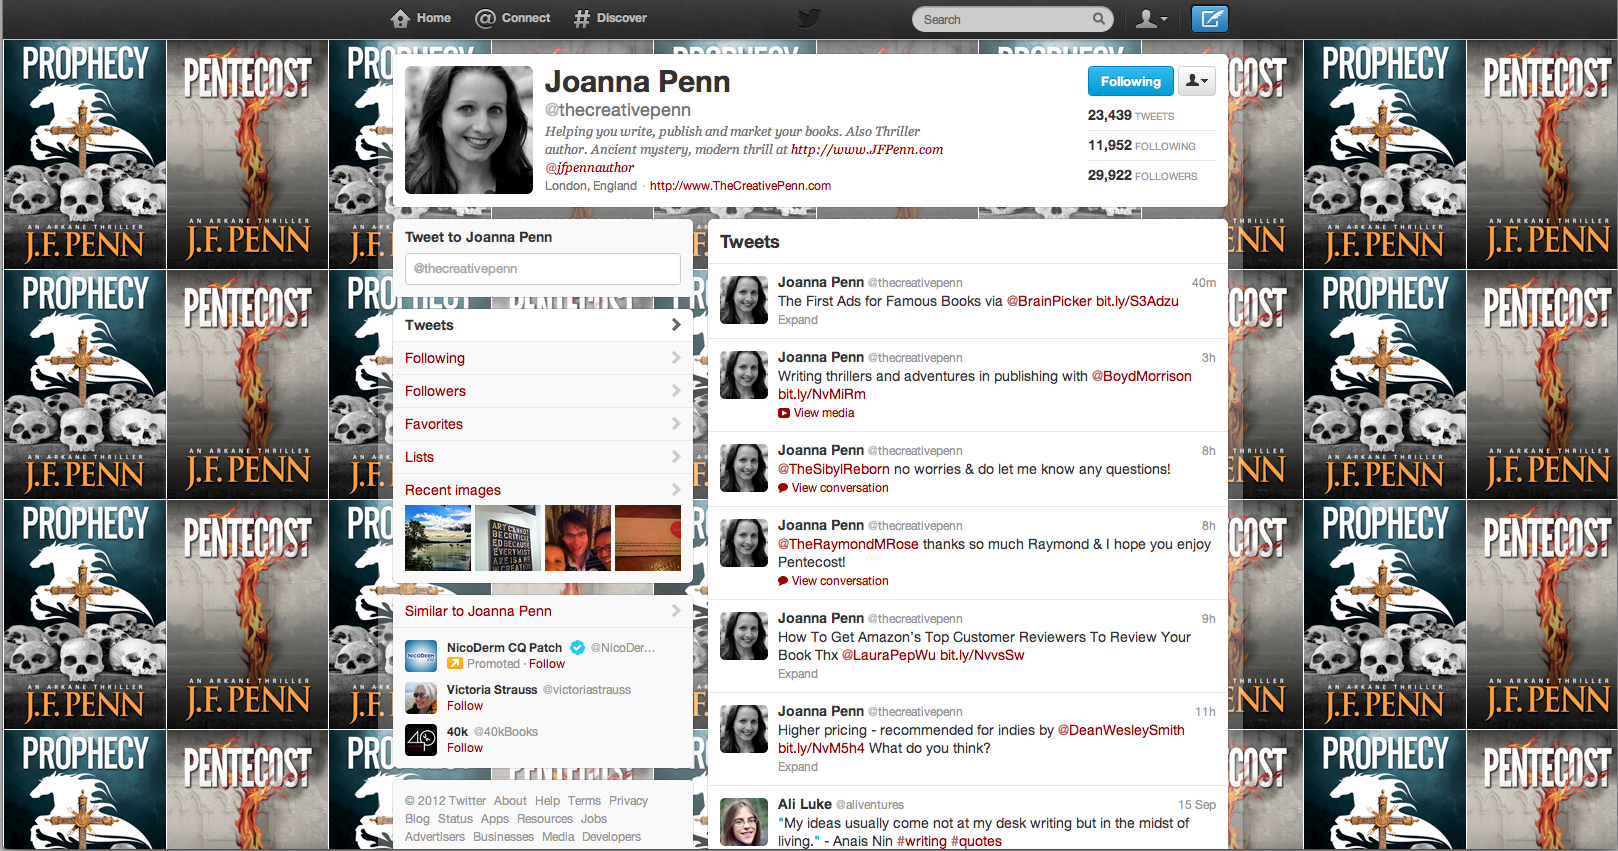
Task: Click the magnifier search icon
Action: (x=1099, y=19)
